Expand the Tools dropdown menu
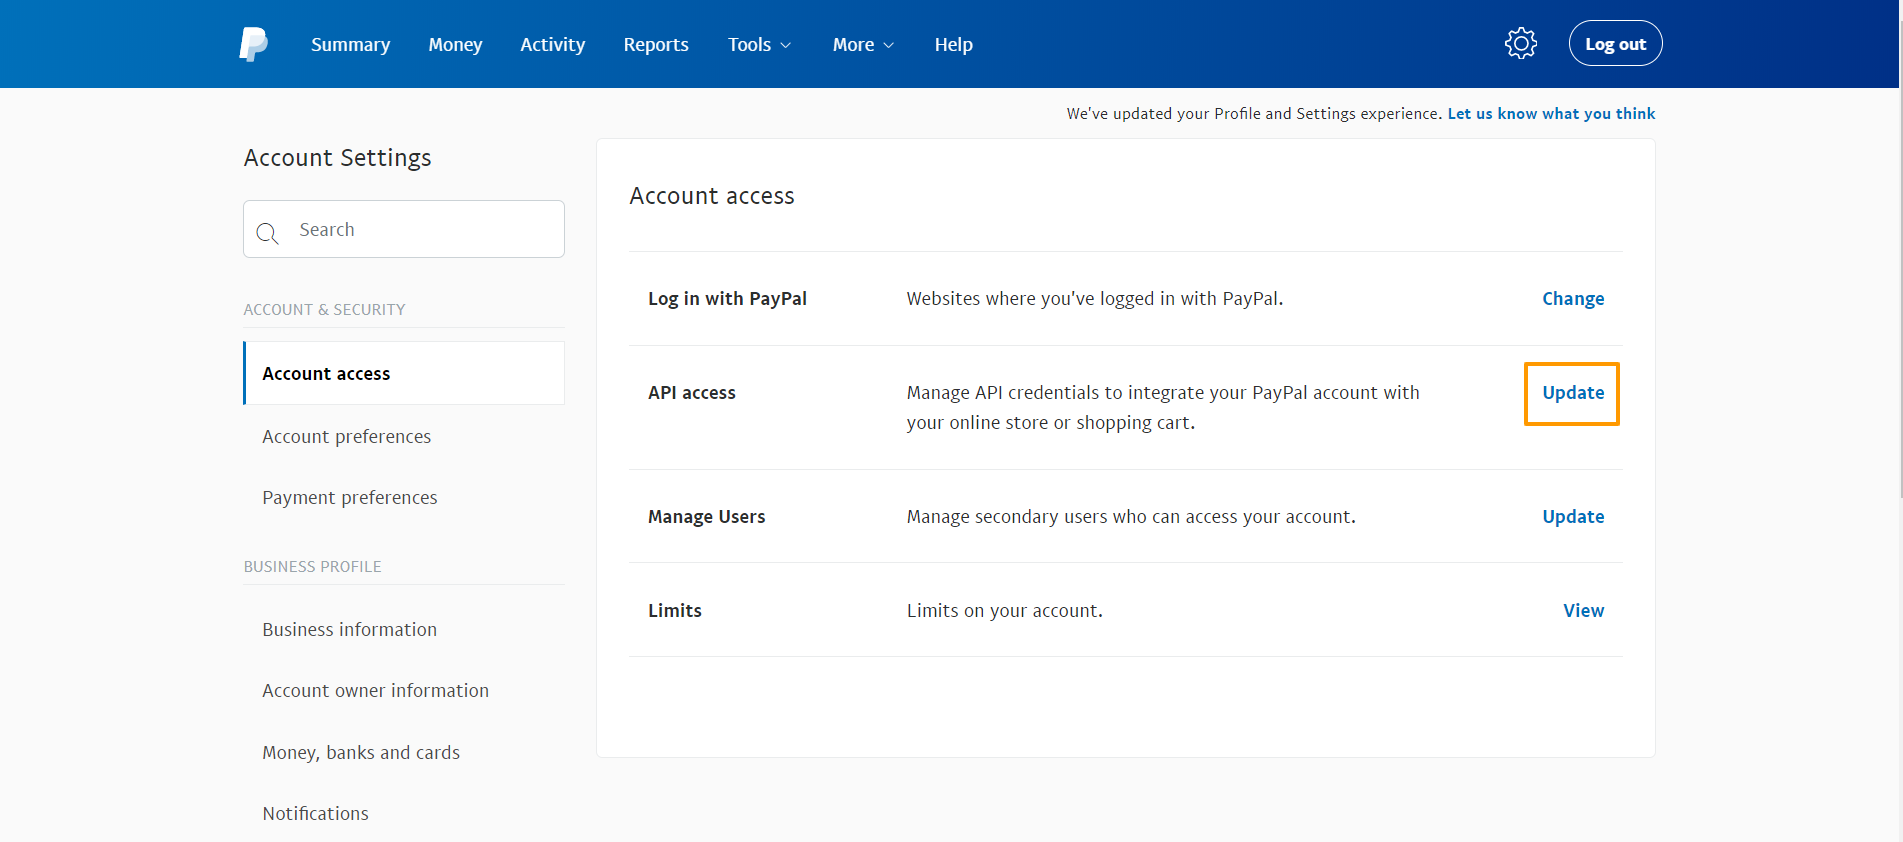This screenshot has width=1903, height=842. [x=759, y=45]
